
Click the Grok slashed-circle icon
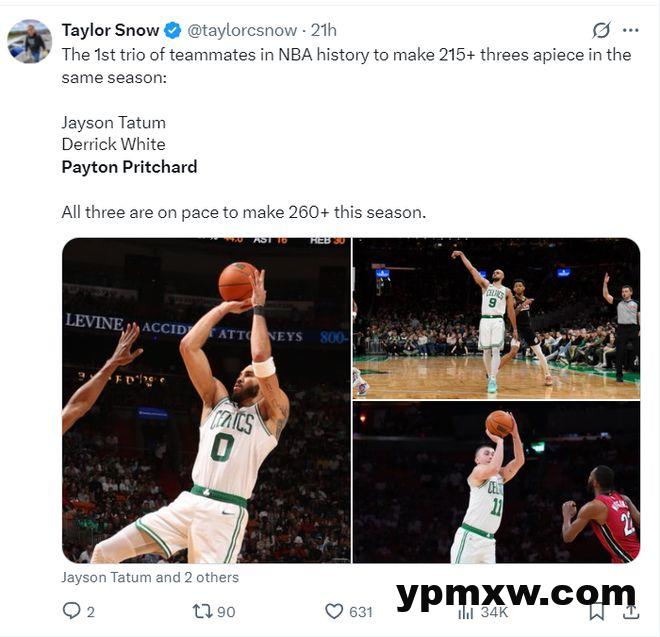click(x=601, y=30)
